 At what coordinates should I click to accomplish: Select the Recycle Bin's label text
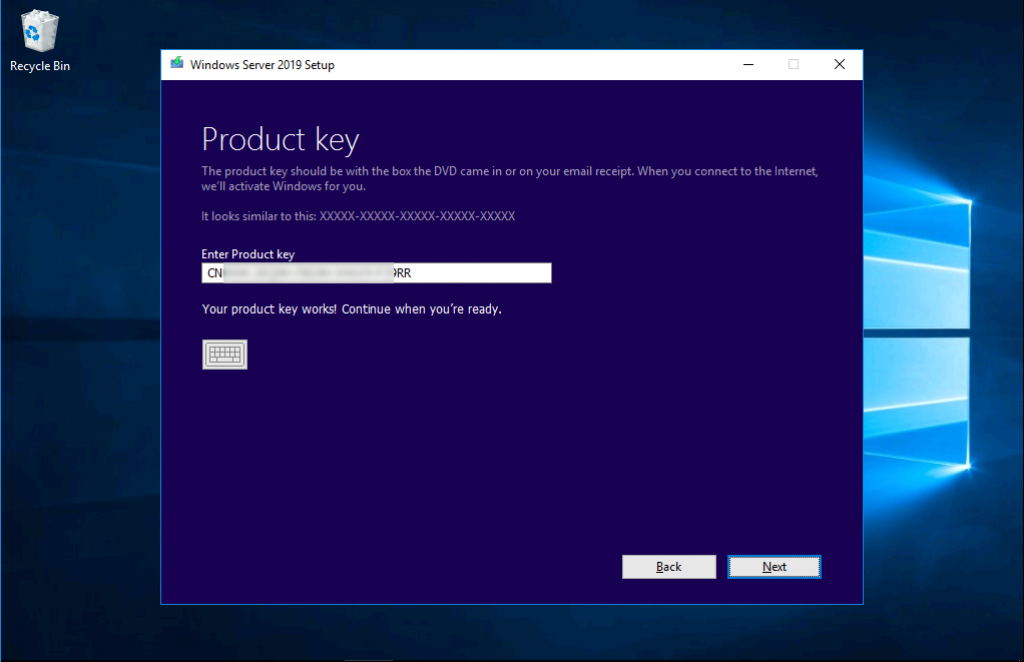point(39,66)
